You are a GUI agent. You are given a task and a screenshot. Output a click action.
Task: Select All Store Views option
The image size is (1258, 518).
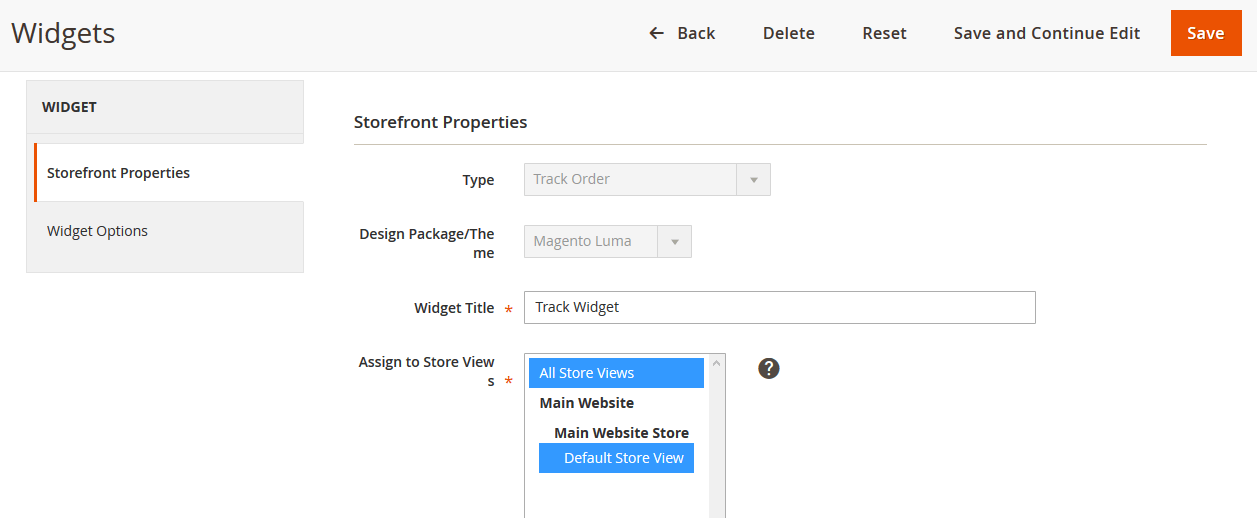(x=616, y=373)
